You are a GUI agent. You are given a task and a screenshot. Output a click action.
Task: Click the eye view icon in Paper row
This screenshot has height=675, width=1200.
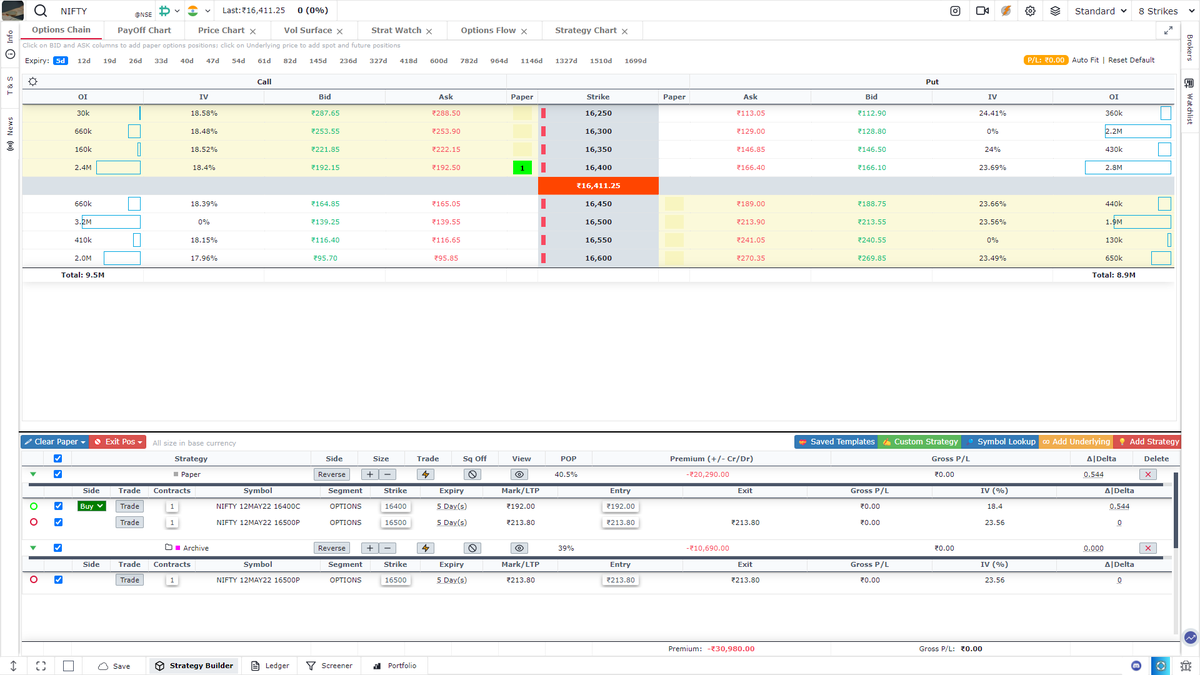tap(520, 474)
